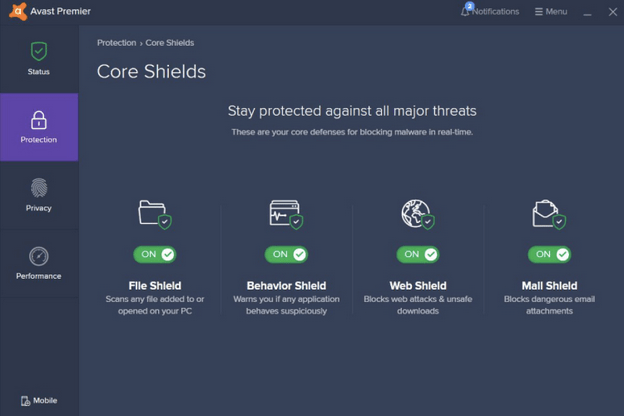
Task: Disable the Mail Shield switch
Action: point(549,254)
